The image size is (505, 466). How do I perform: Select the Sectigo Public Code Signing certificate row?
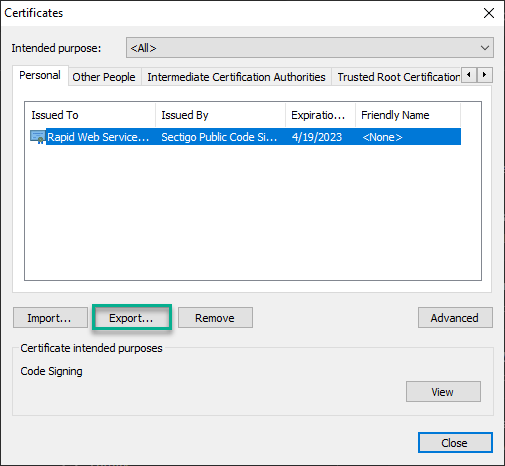245,137
